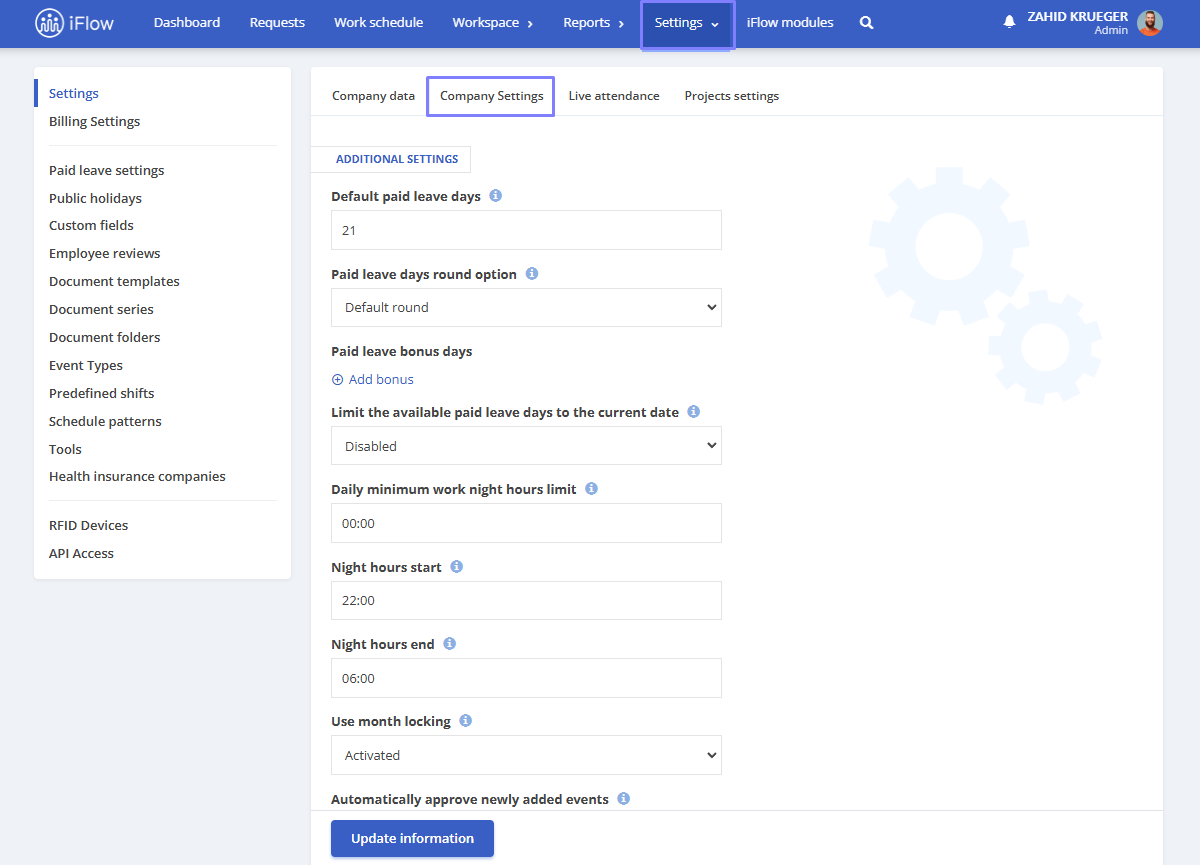Select the Company Settings tab

point(491,96)
